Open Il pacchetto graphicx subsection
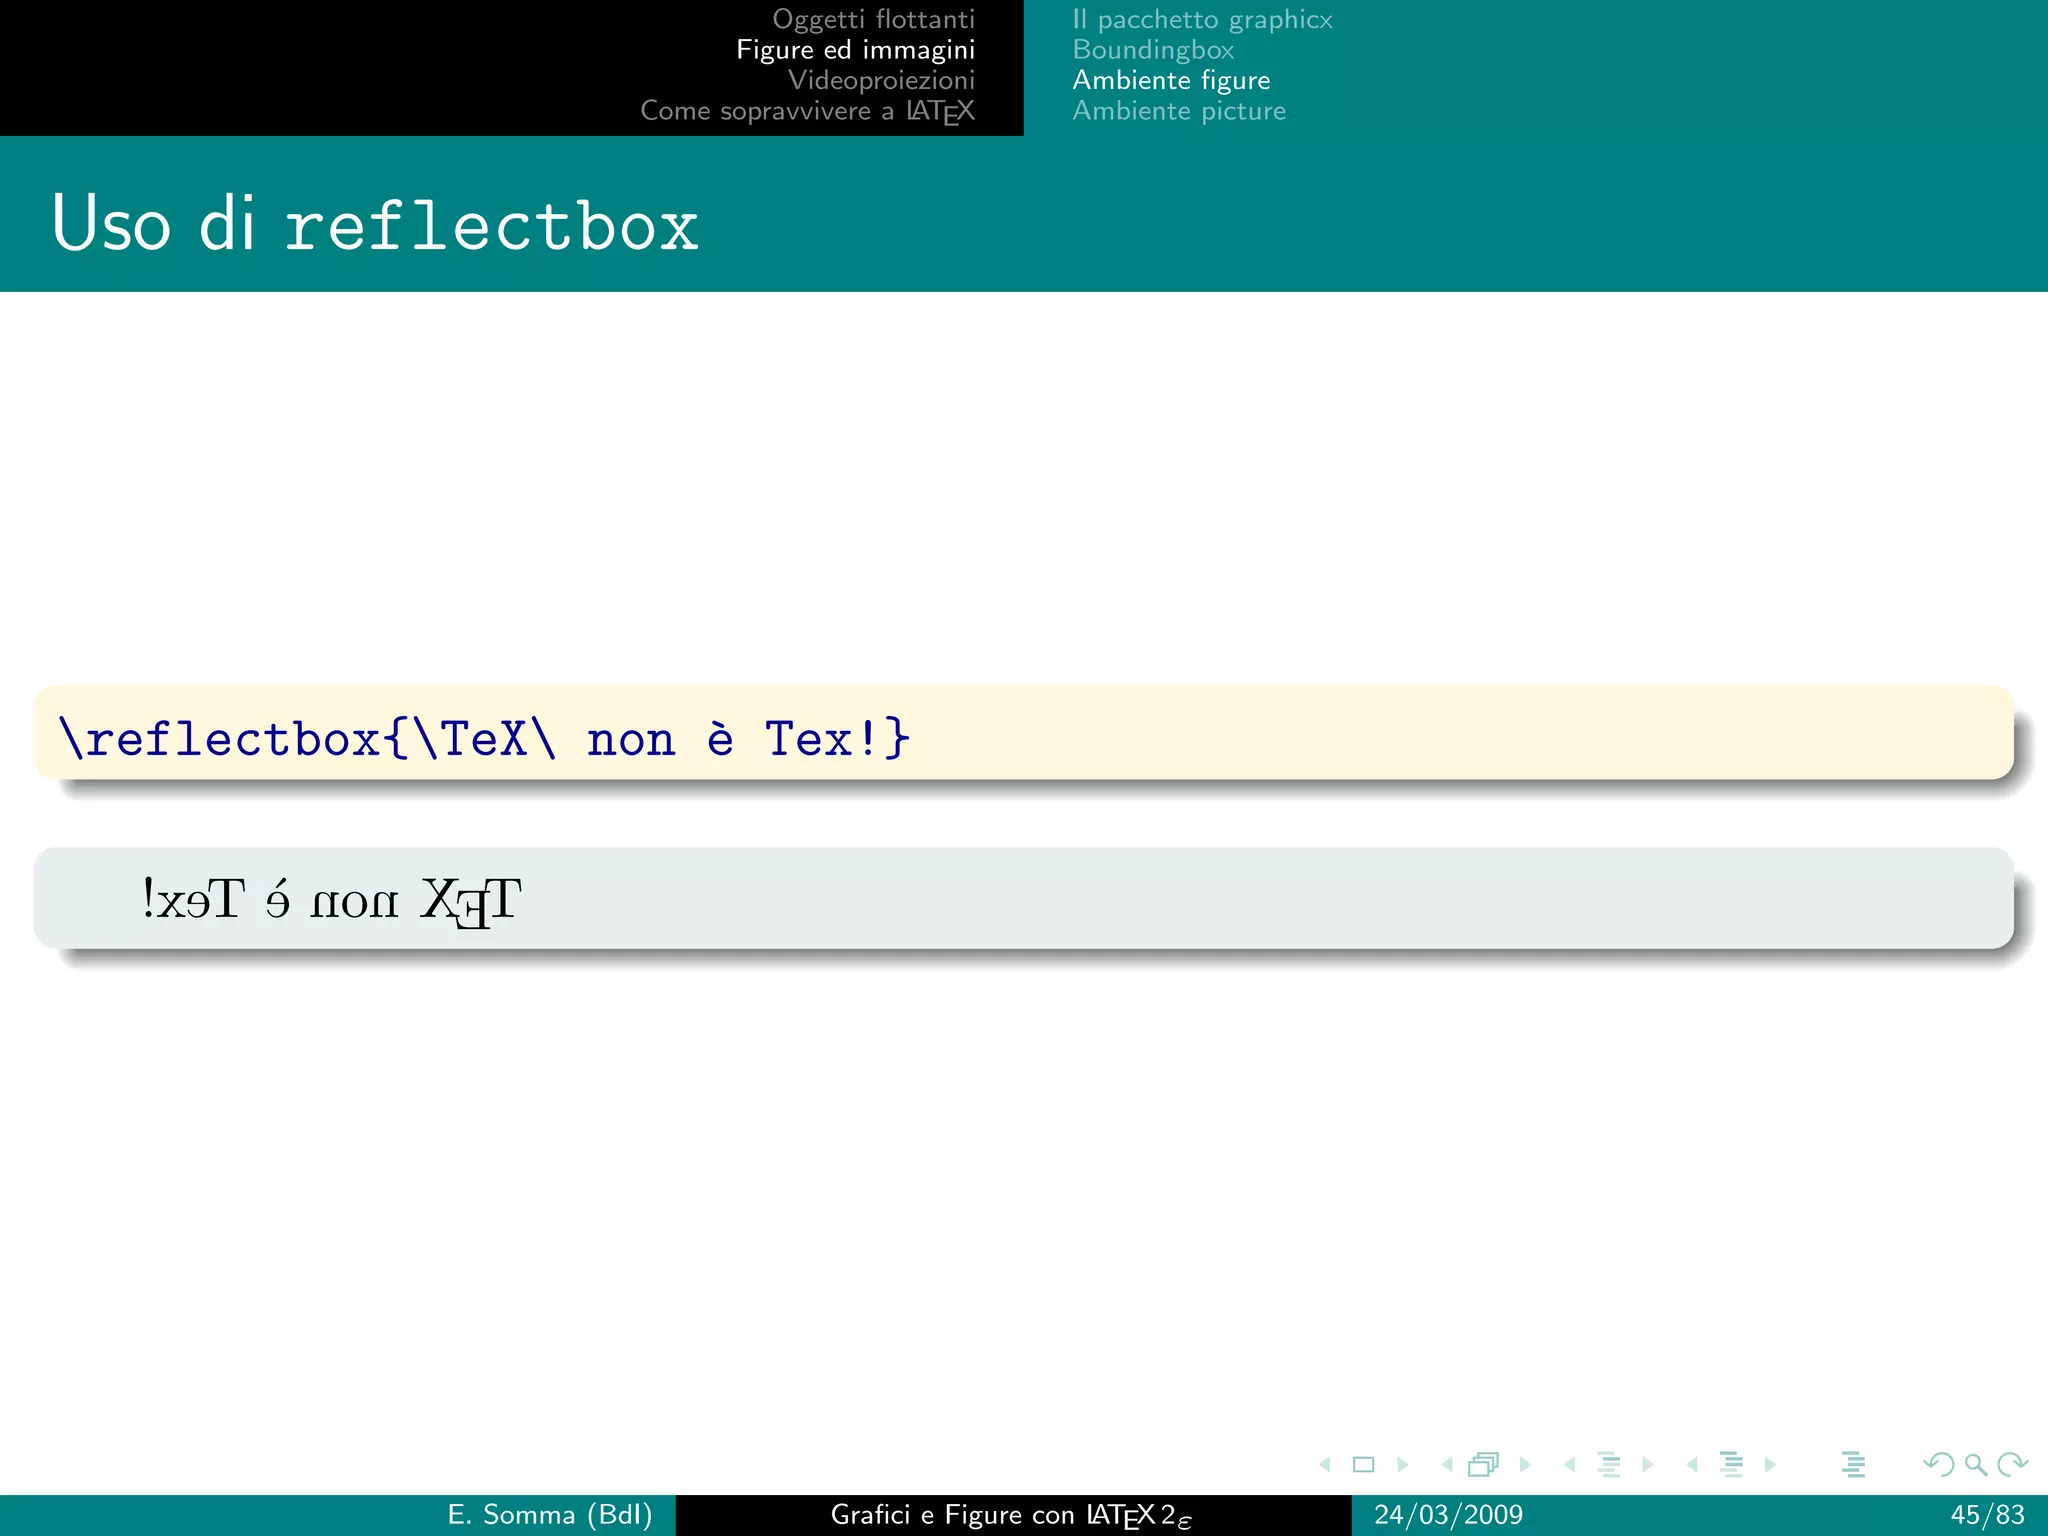This screenshot has height=1536, width=2048. pos(1202,19)
